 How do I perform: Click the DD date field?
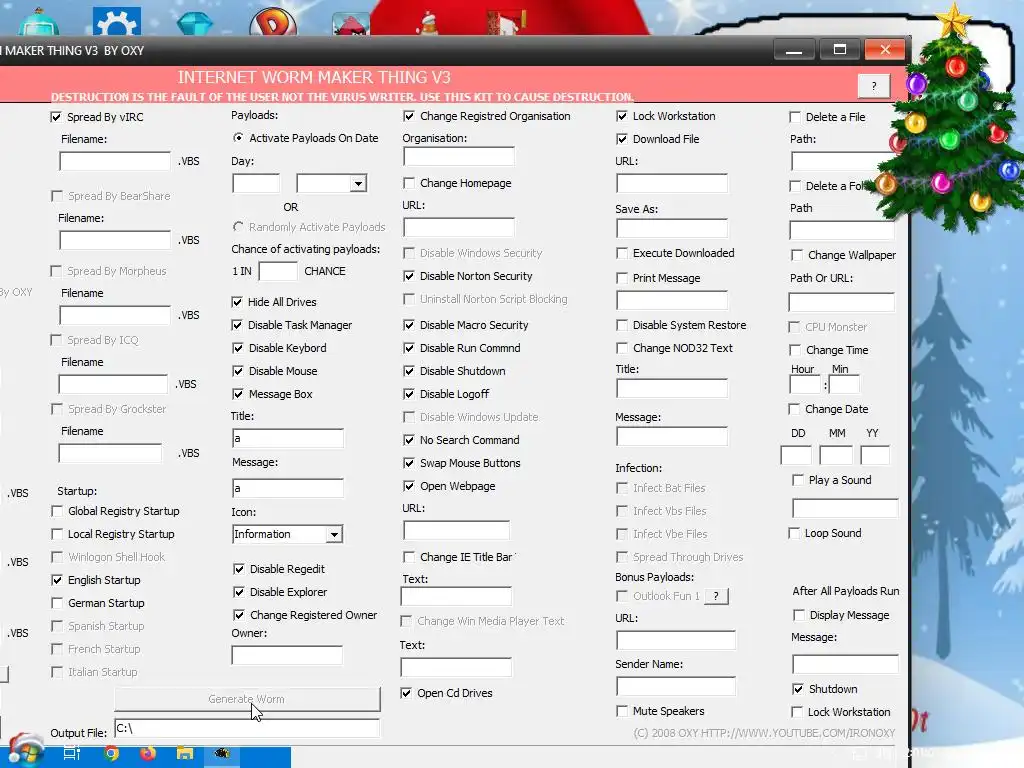point(796,455)
